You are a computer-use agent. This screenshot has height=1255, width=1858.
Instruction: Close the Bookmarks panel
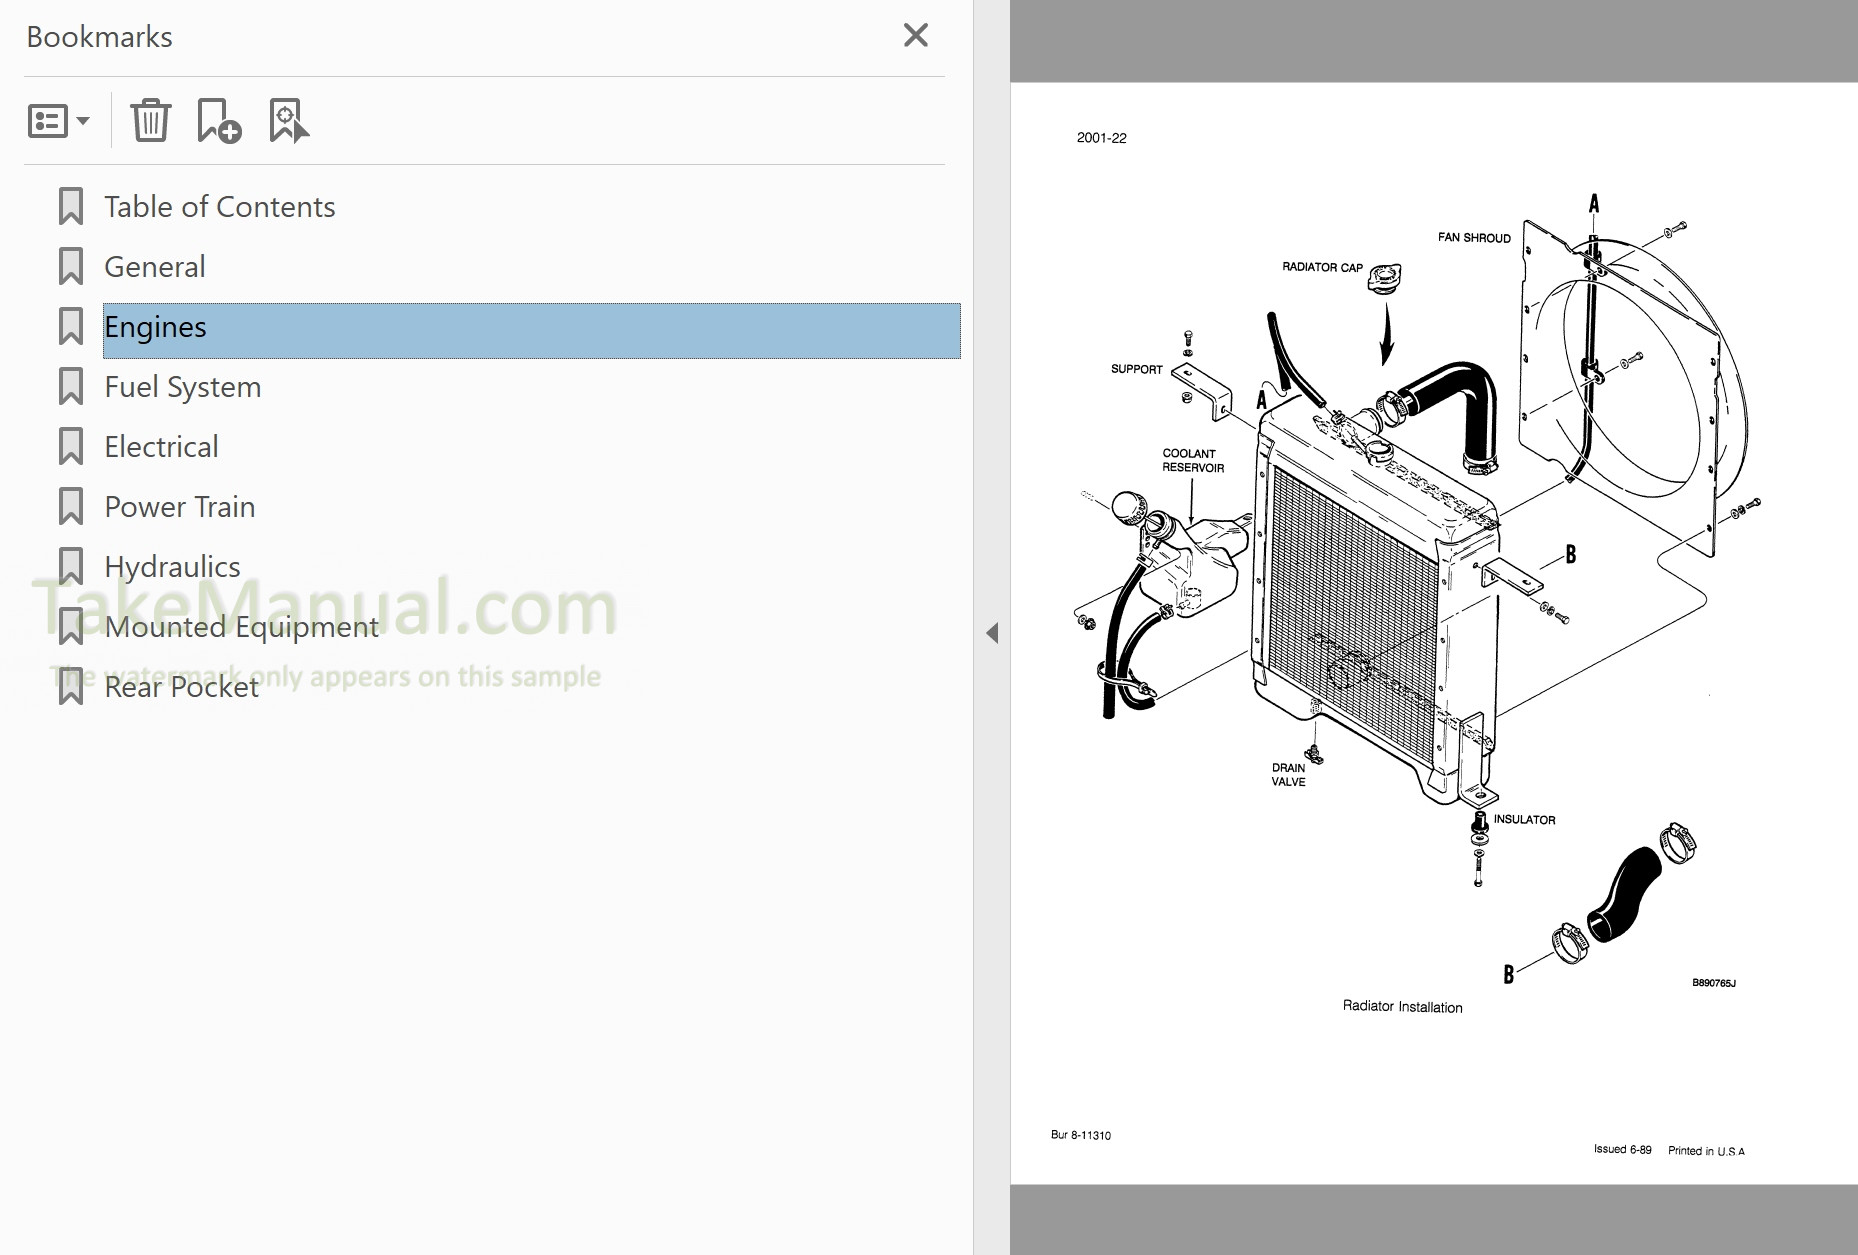pyautogui.click(x=914, y=34)
